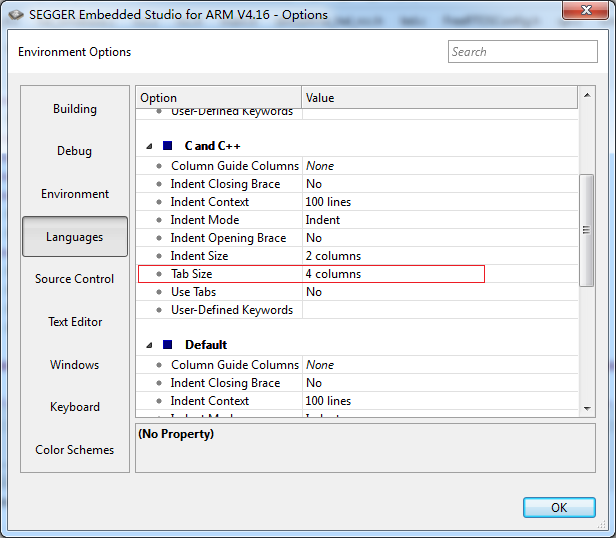Click the None value for C and C++ Column Guide
The height and width of the screenshot is (538, 616).
(320, 166)
